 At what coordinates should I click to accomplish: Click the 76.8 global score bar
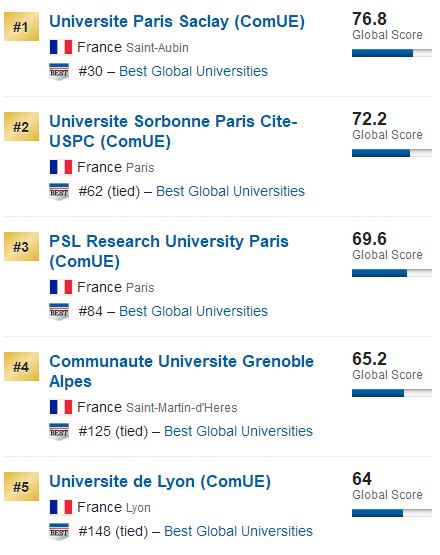coord(392,53)
